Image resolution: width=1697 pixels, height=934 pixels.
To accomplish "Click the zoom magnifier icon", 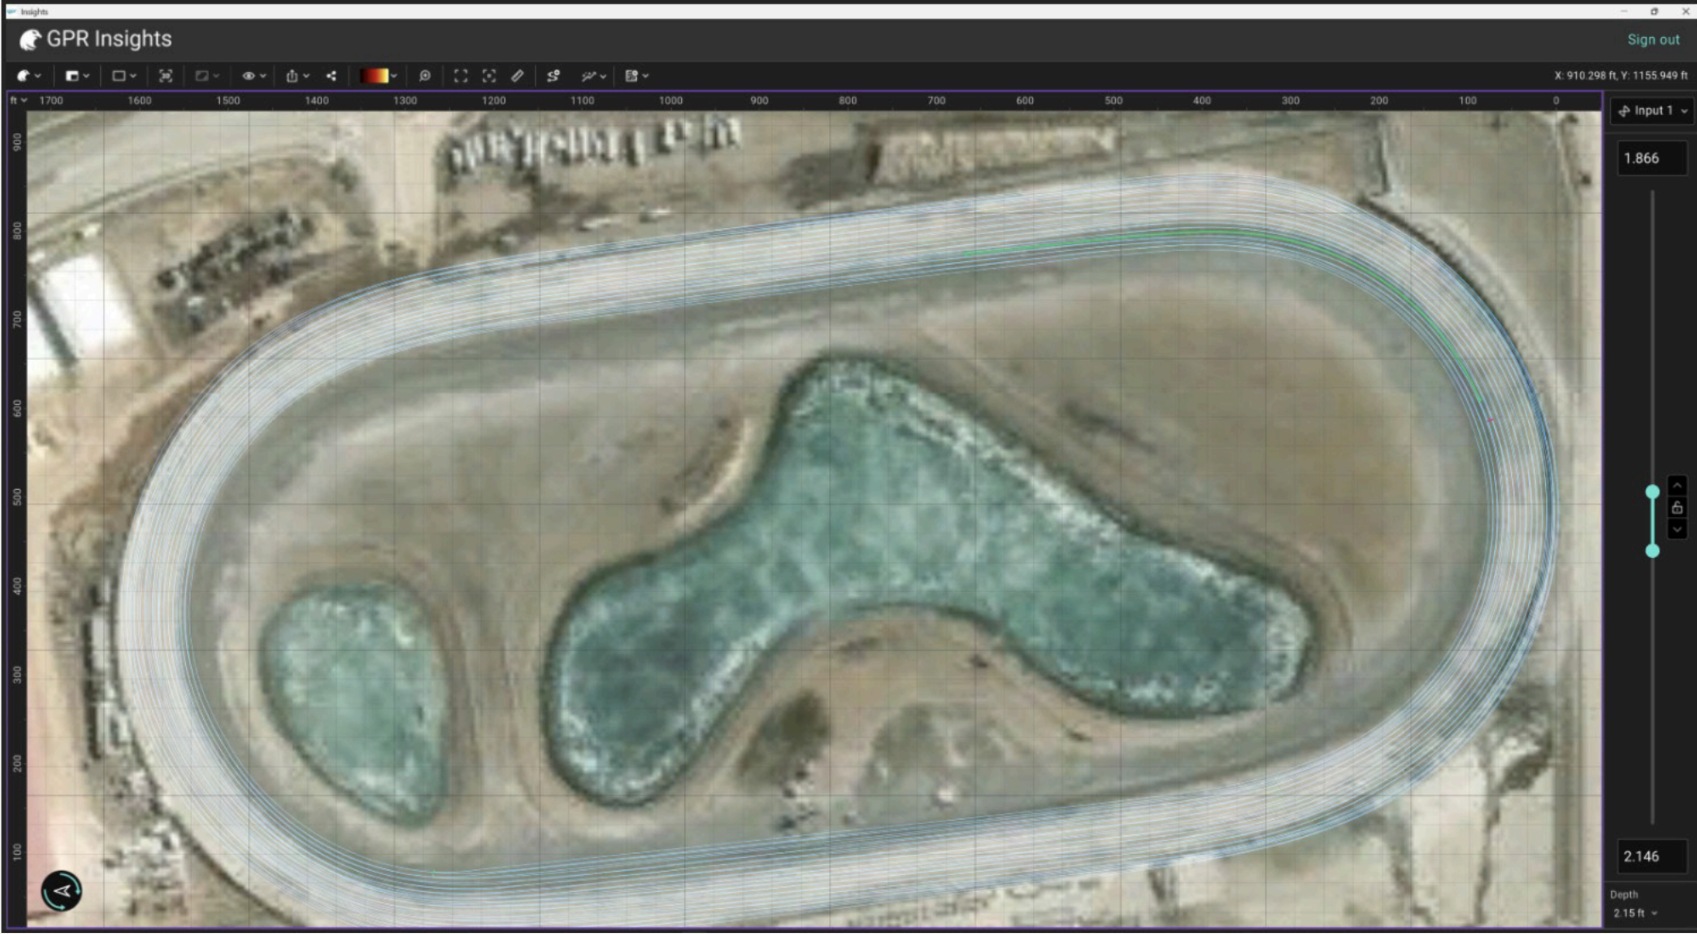I will 425,76.
